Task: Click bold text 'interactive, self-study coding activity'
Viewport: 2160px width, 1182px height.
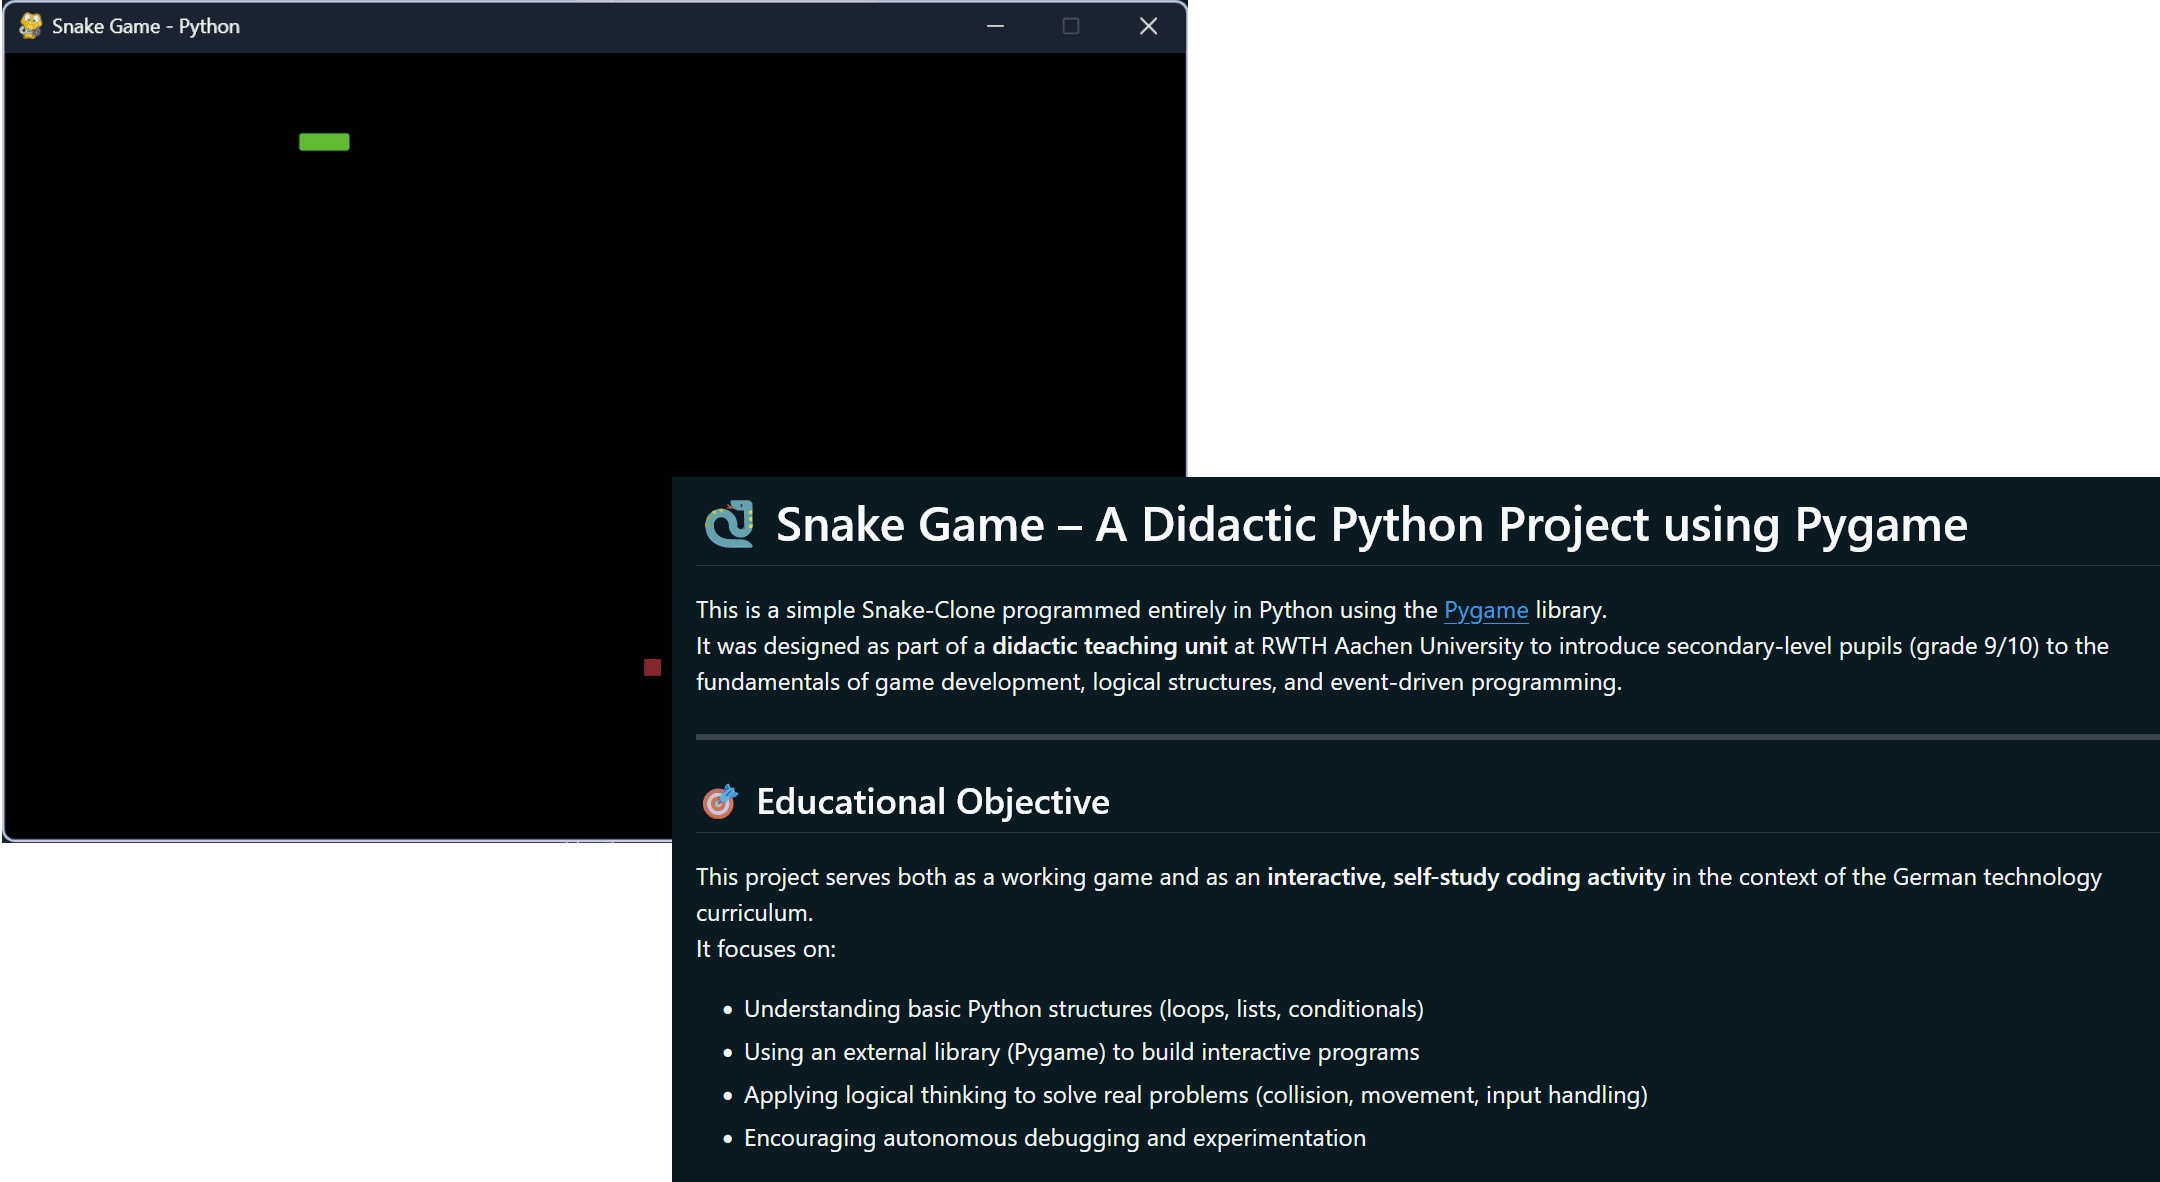Action: coord(1466,877)
